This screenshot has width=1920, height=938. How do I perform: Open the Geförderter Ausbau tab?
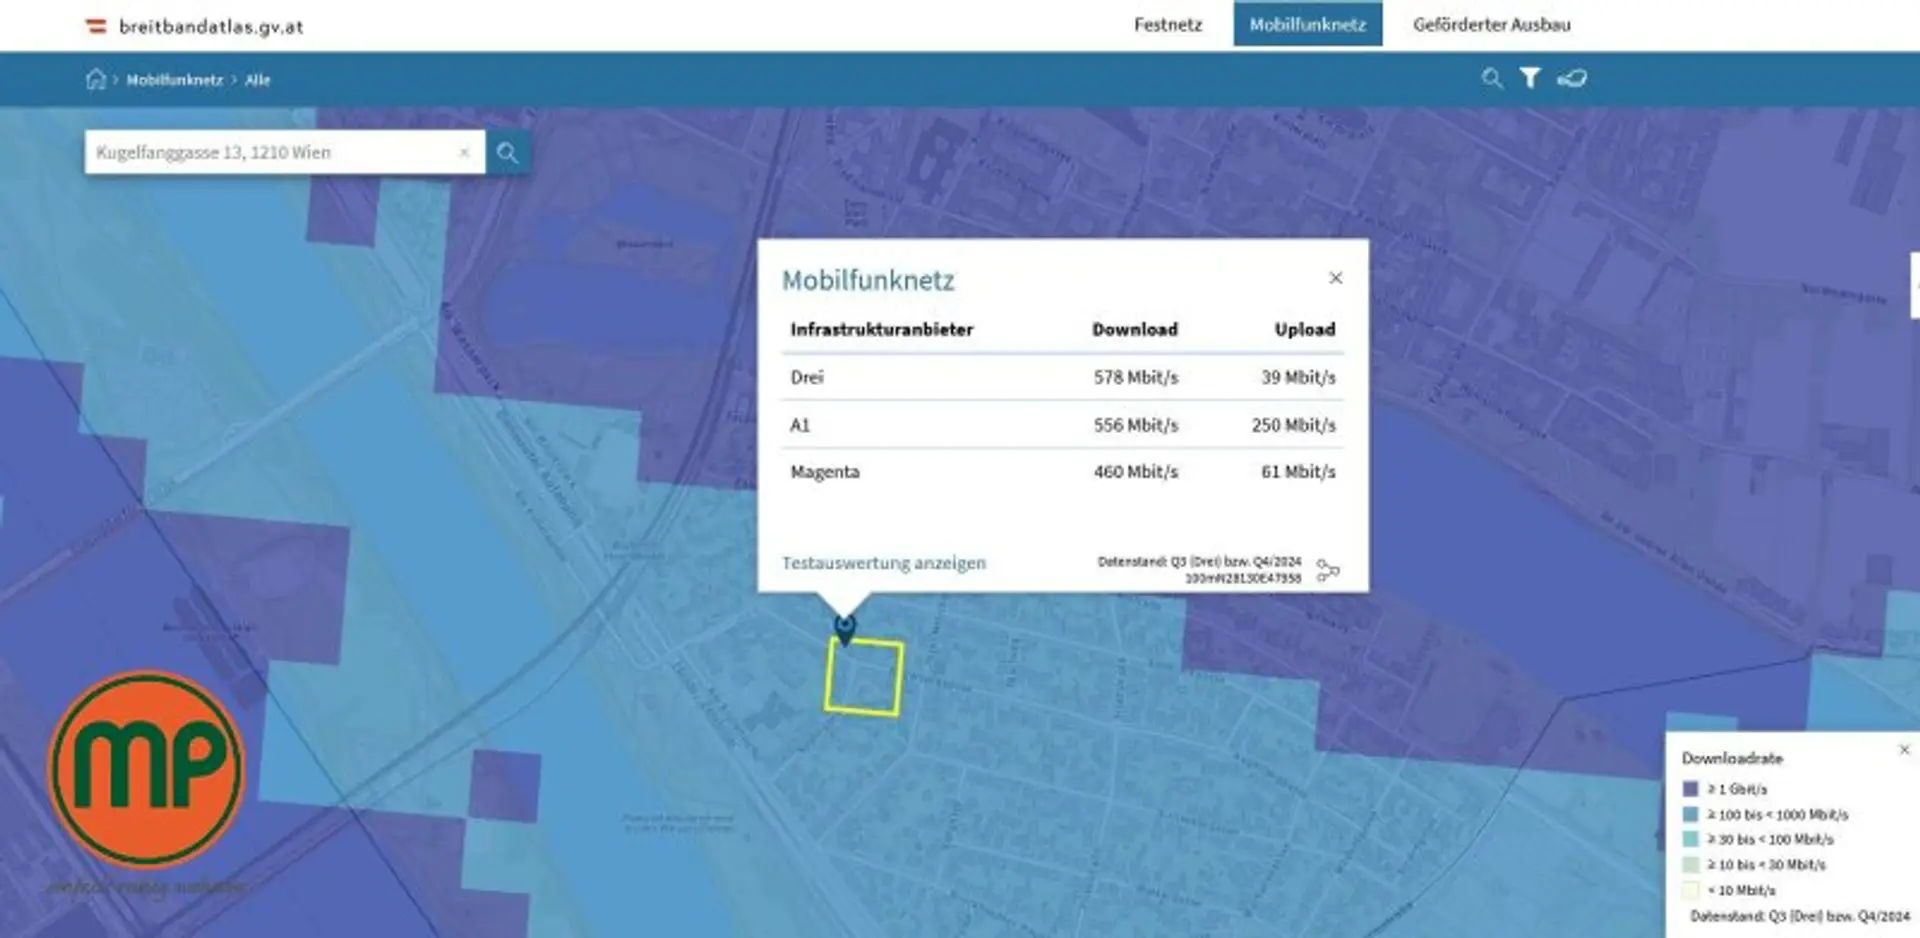pos(1491,25)
